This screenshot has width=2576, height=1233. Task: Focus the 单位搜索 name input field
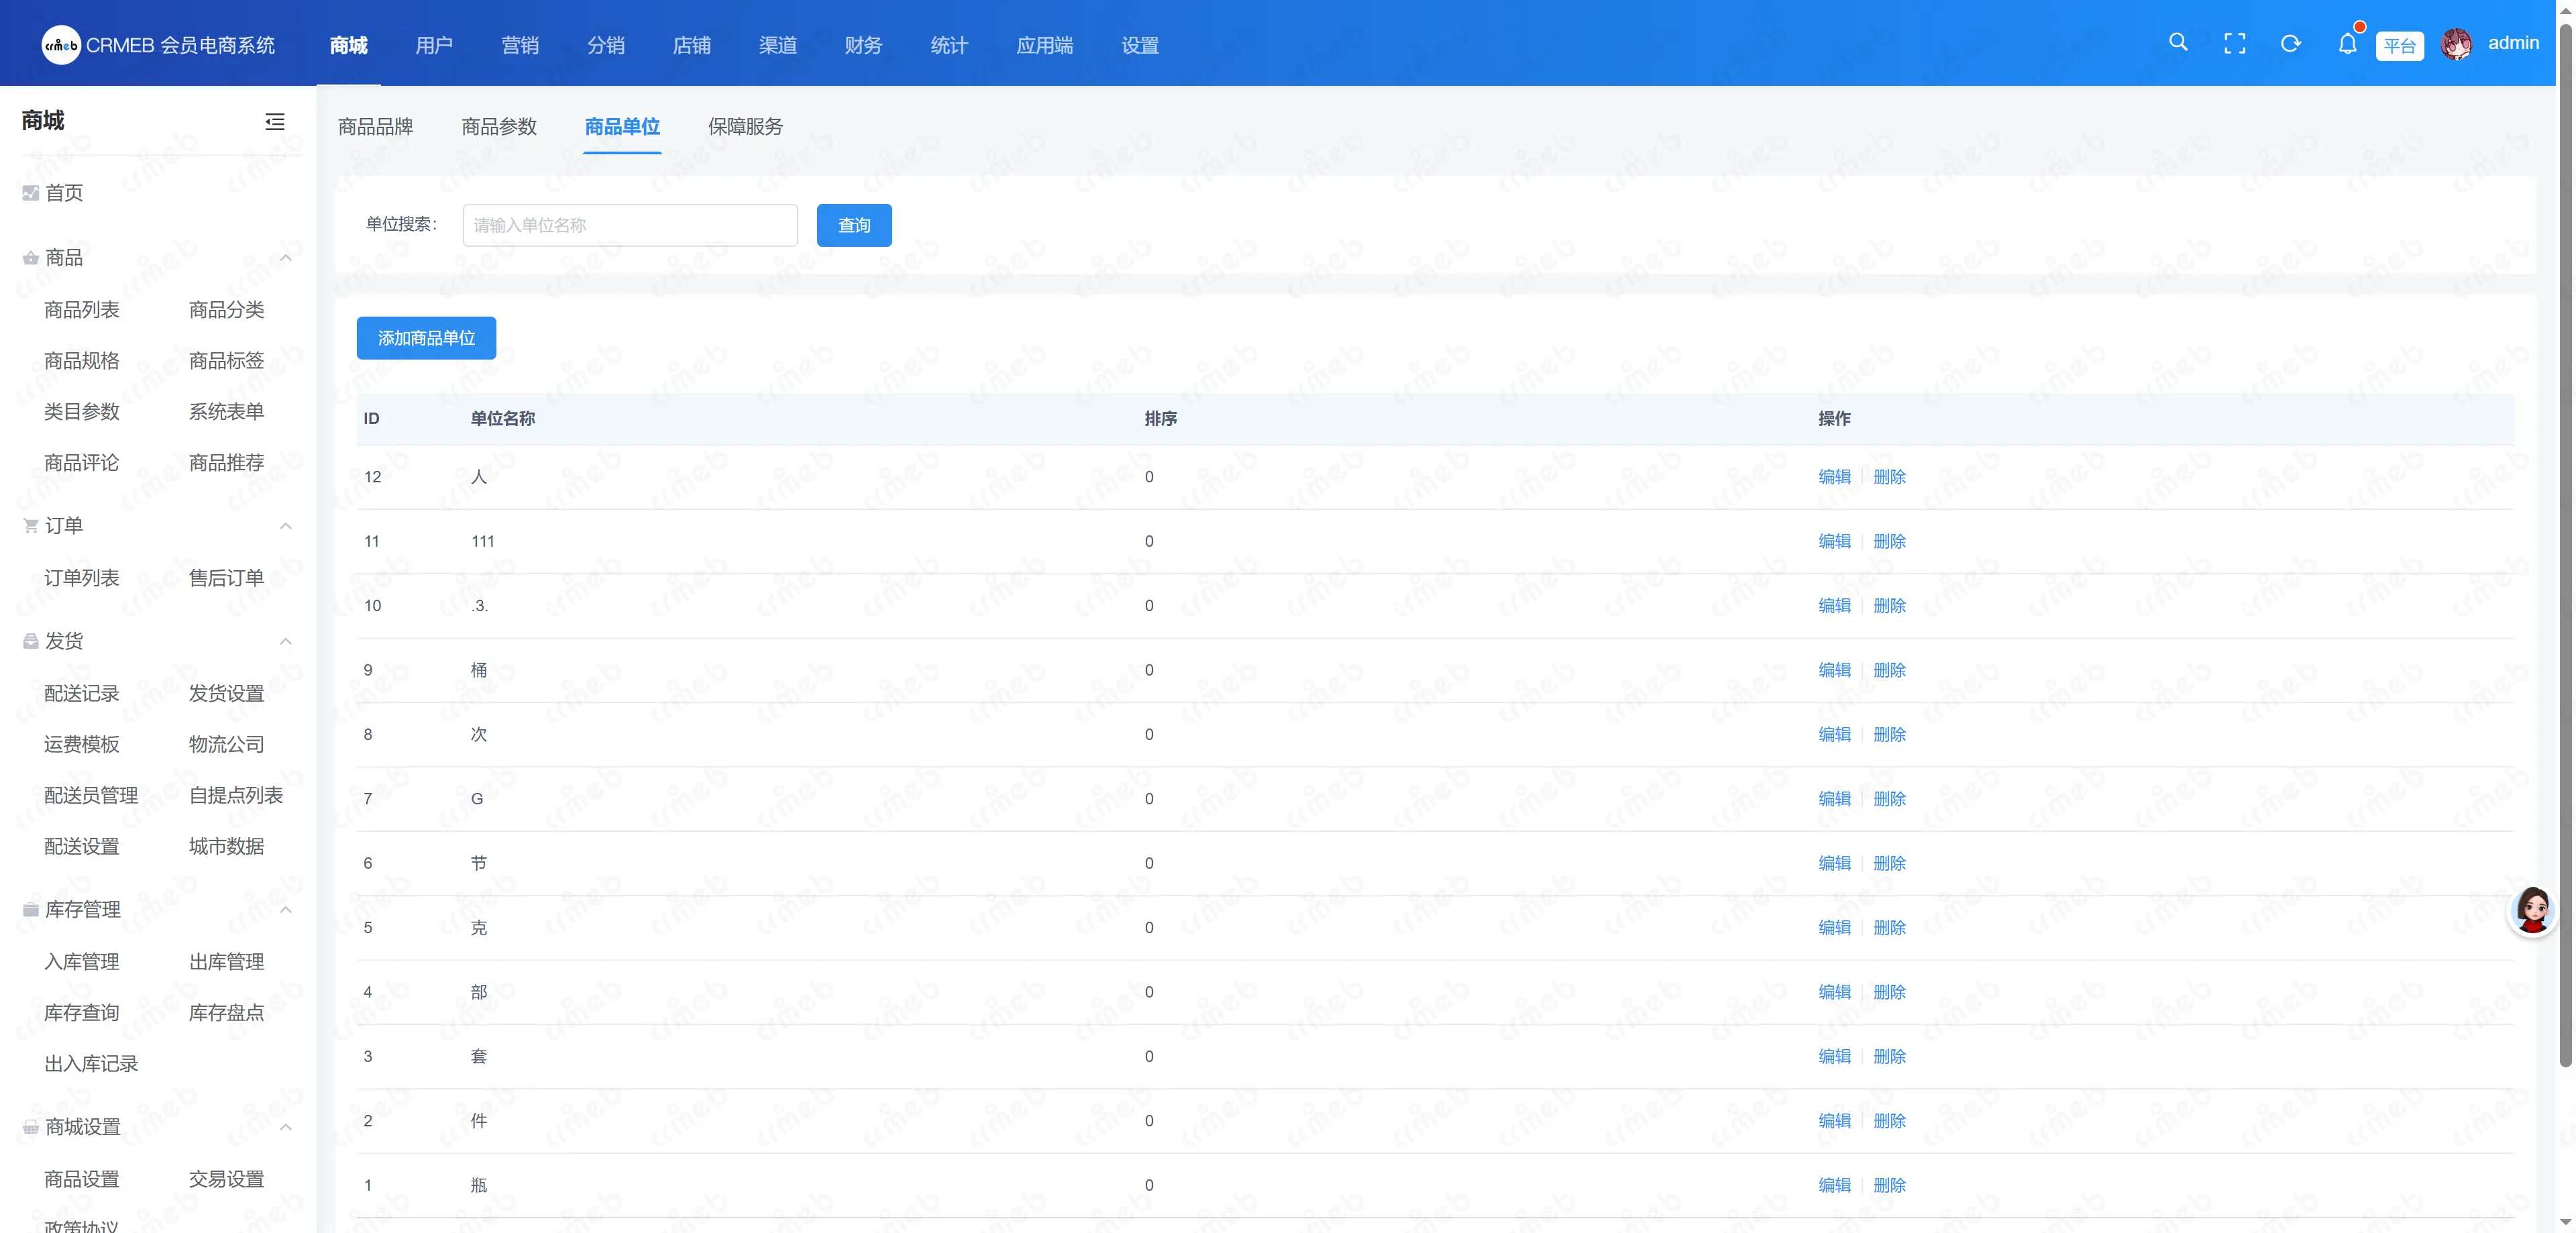click(x=630, y=225)
